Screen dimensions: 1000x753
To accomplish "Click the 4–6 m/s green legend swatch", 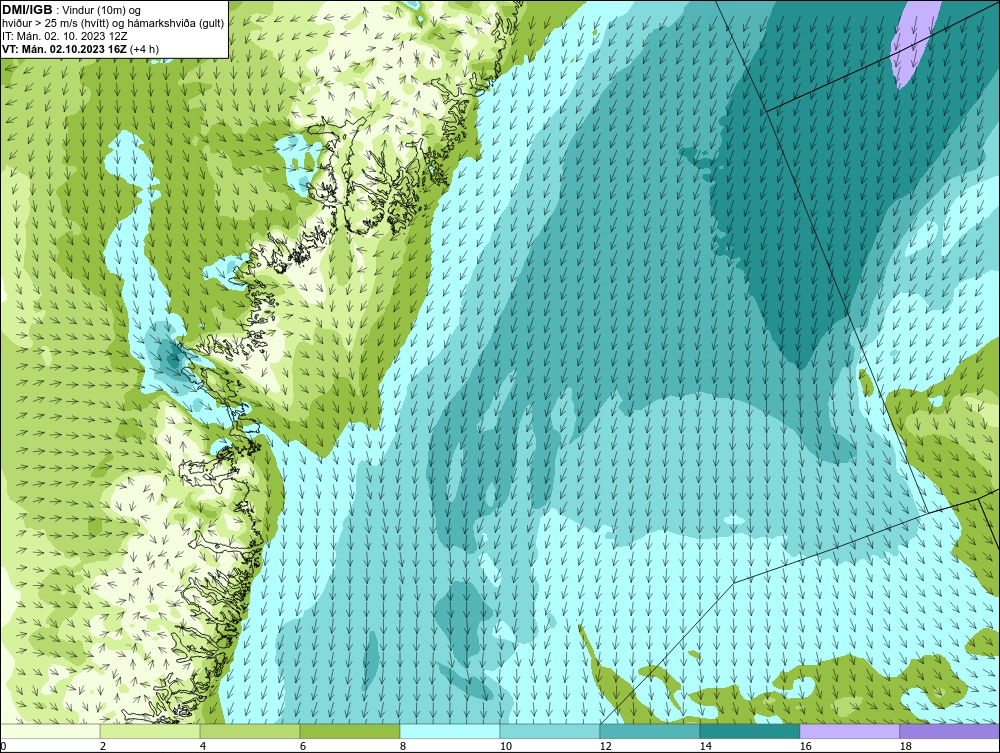I will [250, 731].
